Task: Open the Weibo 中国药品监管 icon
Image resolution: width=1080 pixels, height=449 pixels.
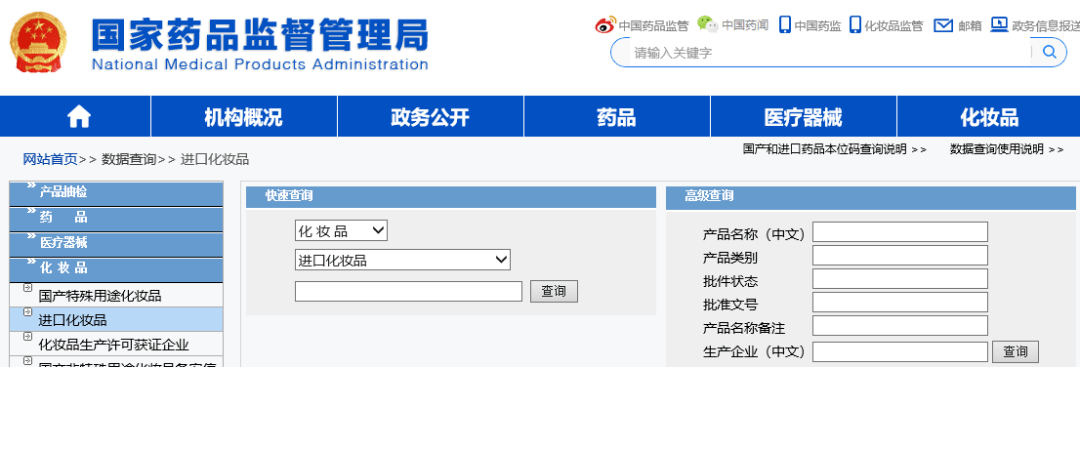Action: click(x=605, y=25)
